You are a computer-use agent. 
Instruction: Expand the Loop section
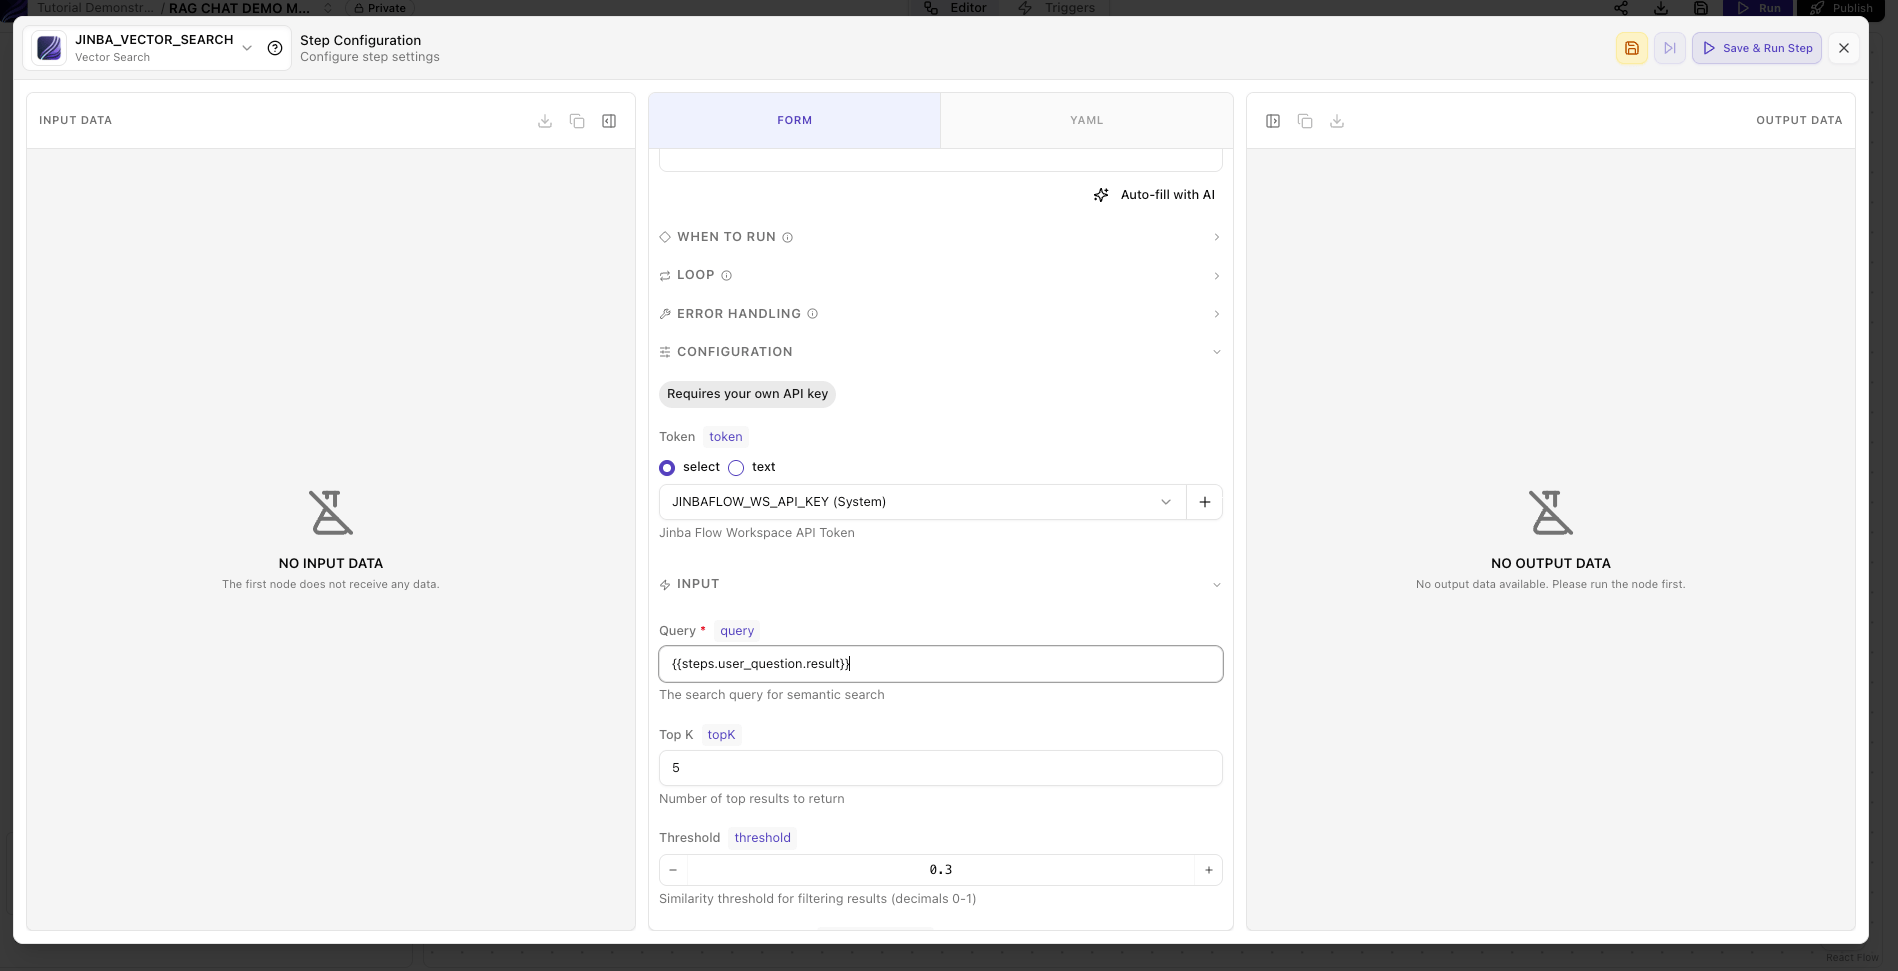(940, 275)
